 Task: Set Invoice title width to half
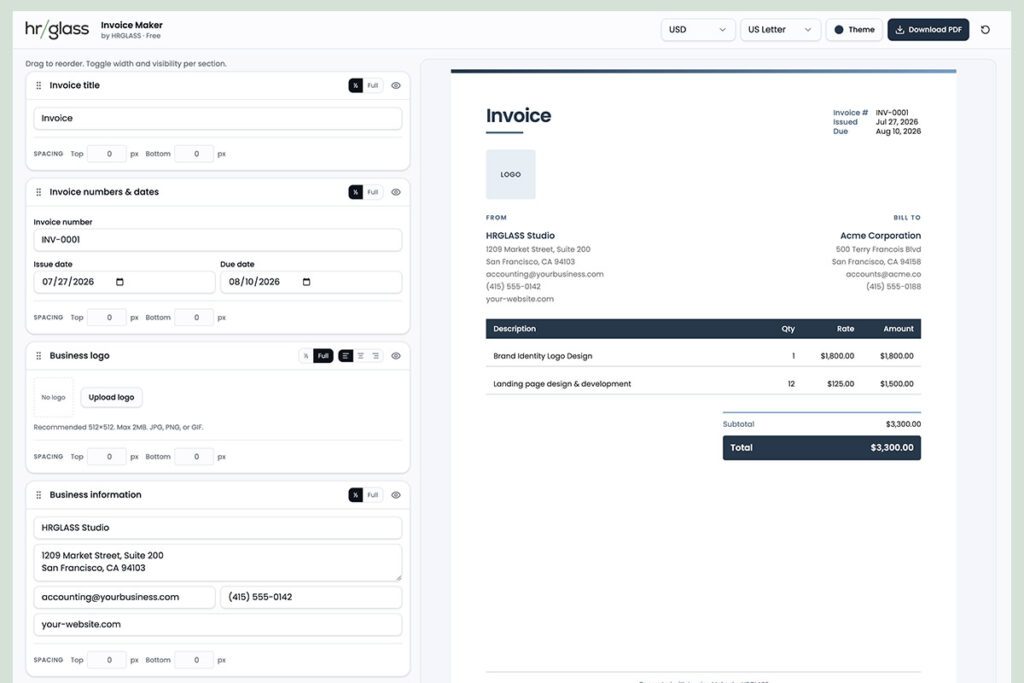click(x=355, y=86)
